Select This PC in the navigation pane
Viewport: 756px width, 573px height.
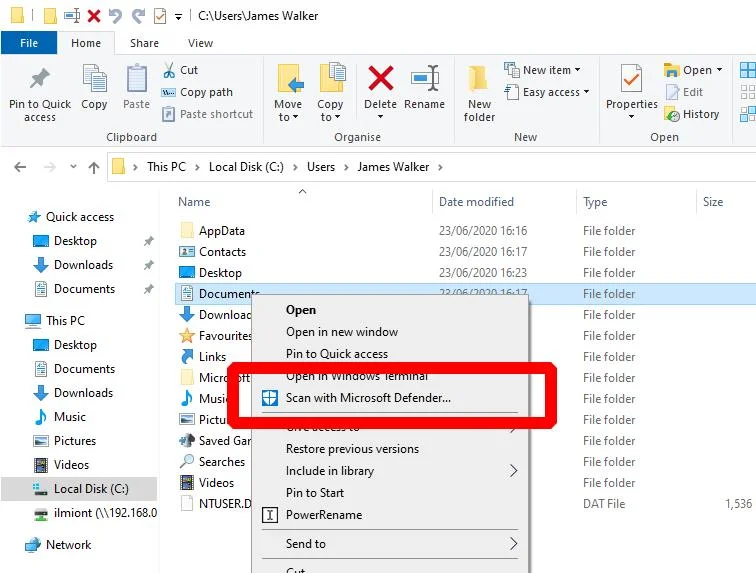click(x=65, y=321)
